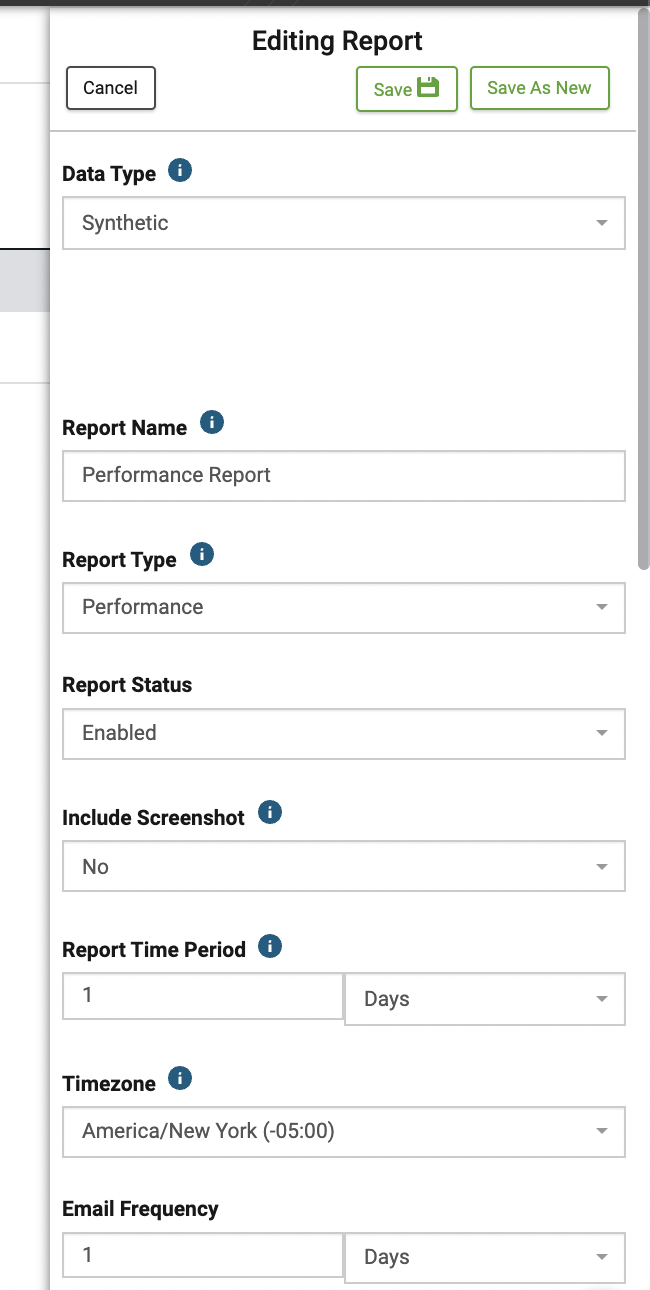This screenshot has height=1290, width=650.
Task: Click the Cancel button
Action: pyautogui.click(x=111, y=88)
